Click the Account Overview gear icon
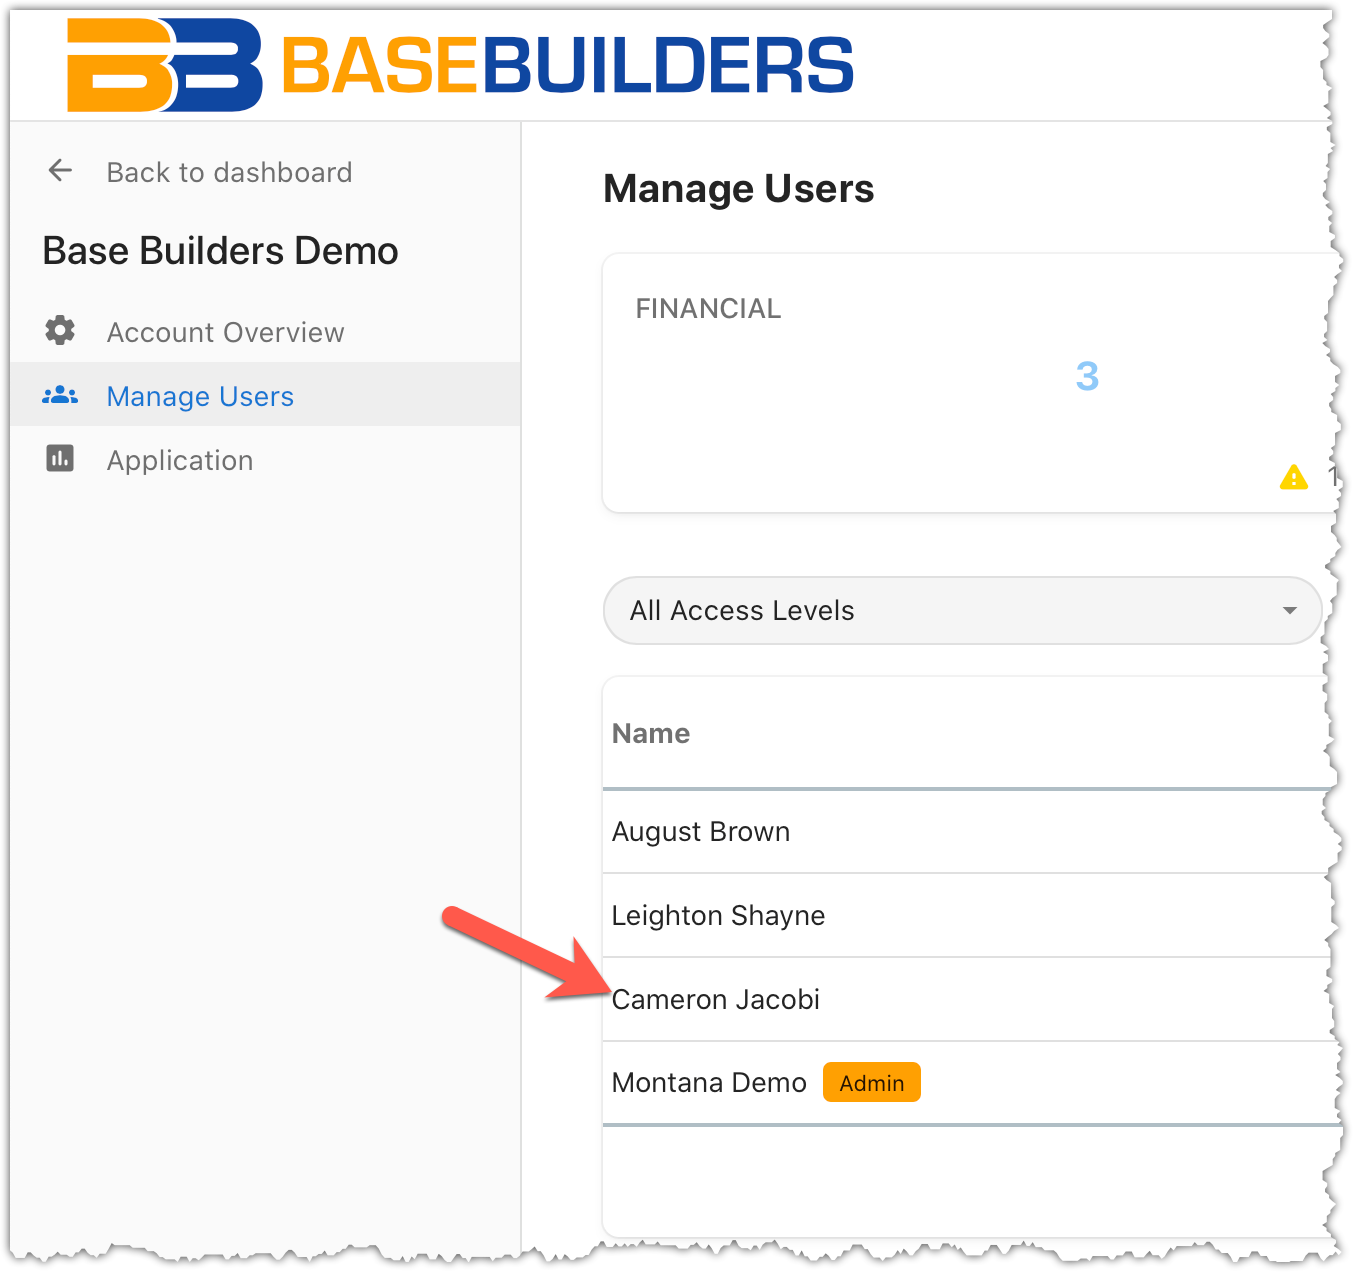 [60, 330]
